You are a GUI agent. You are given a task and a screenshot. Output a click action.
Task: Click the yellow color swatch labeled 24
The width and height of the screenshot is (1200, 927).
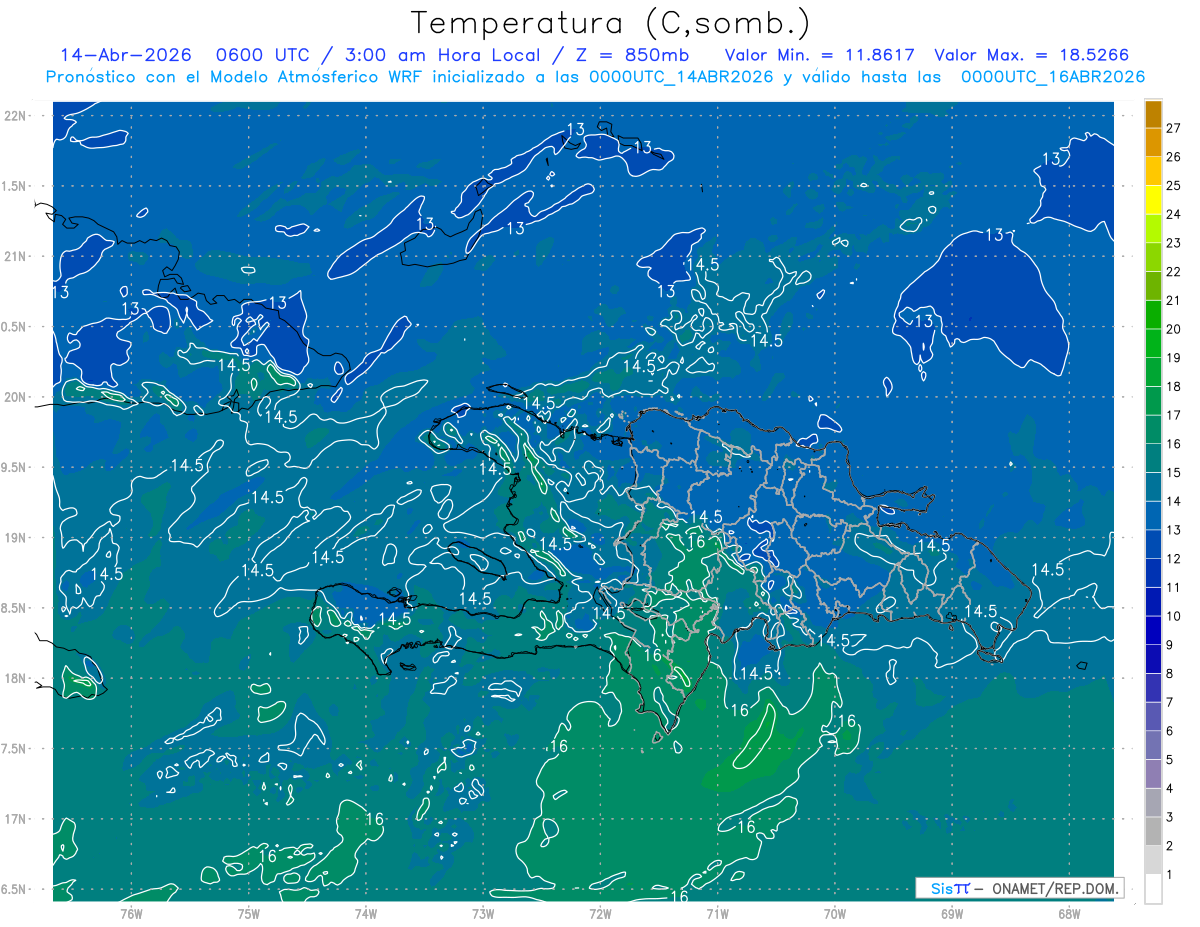1153,200
